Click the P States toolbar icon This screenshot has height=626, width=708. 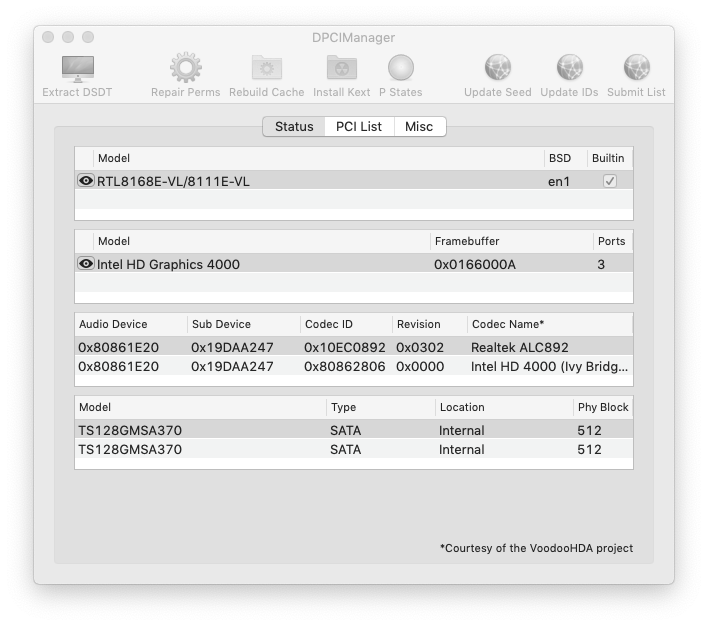tap(401, 68)
